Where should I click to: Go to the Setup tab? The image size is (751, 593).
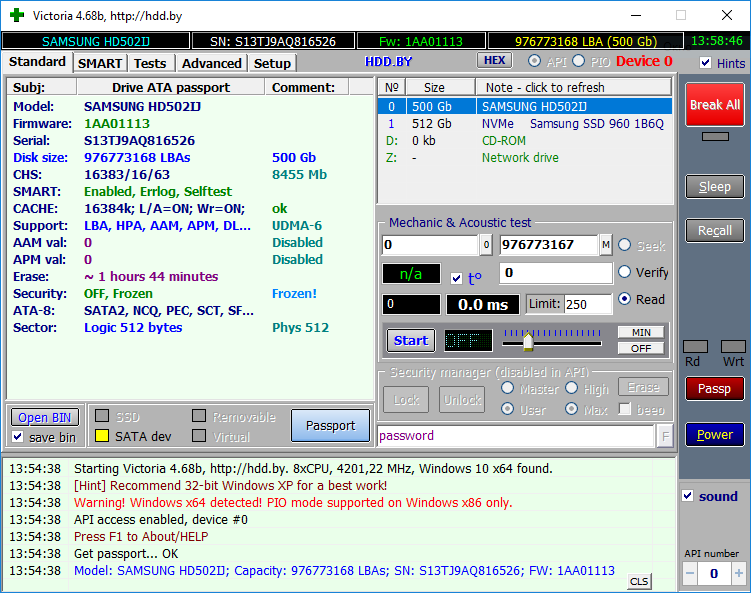tap(272, 63)
